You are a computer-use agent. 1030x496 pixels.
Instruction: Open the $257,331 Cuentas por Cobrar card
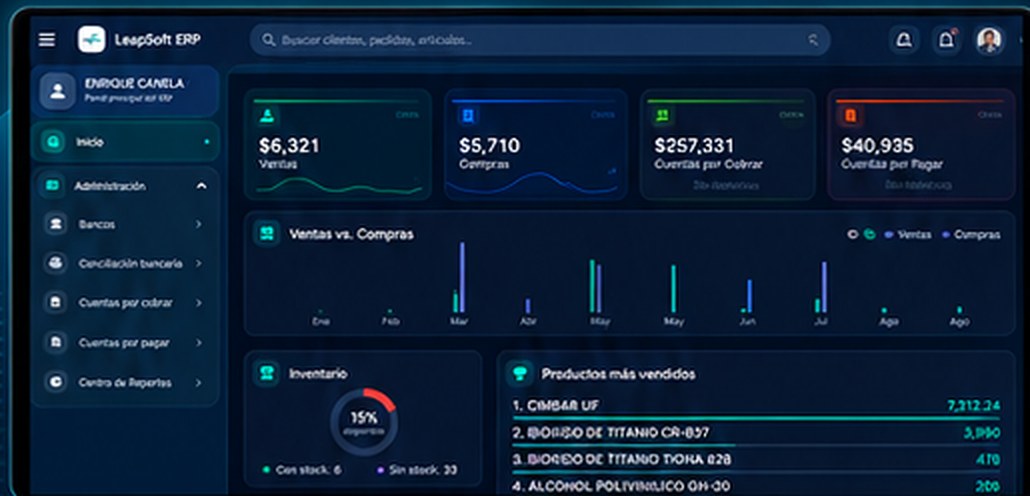pyautogui.click(x=727, y=145)
